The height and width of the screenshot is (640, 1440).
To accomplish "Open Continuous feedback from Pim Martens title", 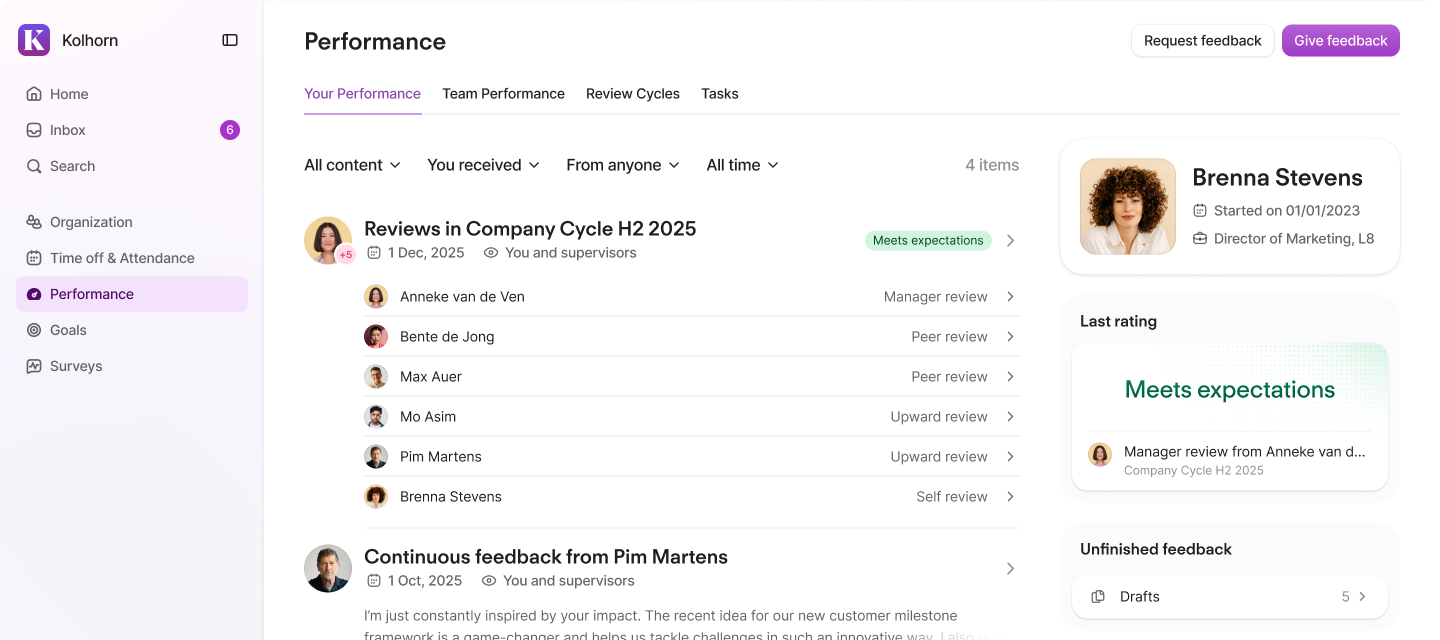I will click(x=546, y=556).
